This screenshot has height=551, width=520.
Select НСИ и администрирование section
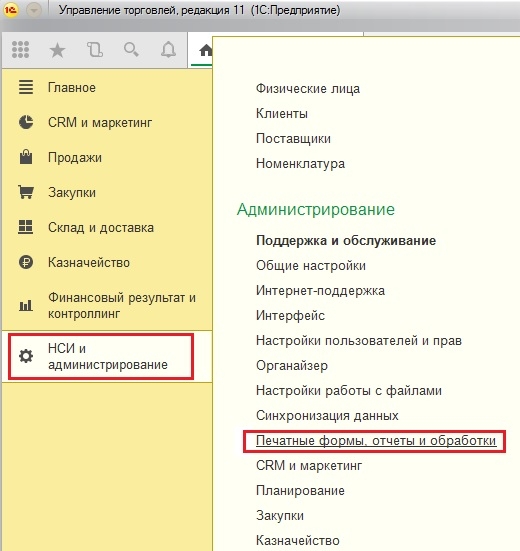point(108,356)
